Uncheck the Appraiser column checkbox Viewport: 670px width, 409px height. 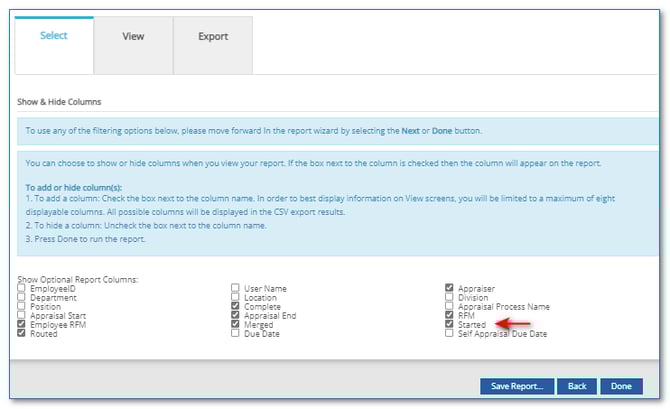[450, 288]
